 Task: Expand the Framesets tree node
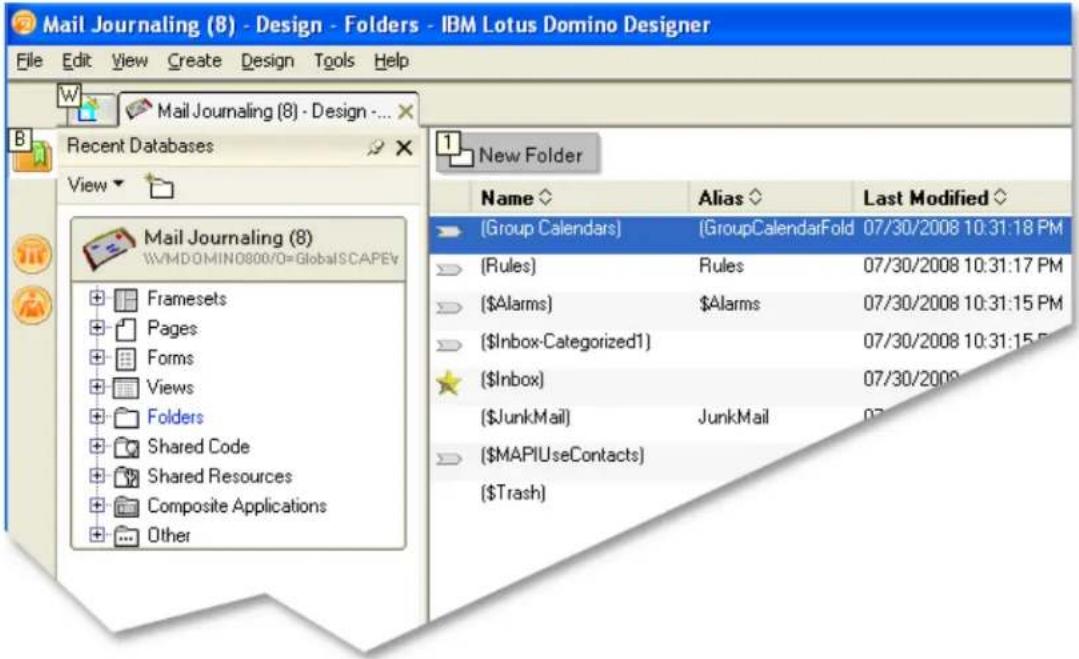[97, 298]
